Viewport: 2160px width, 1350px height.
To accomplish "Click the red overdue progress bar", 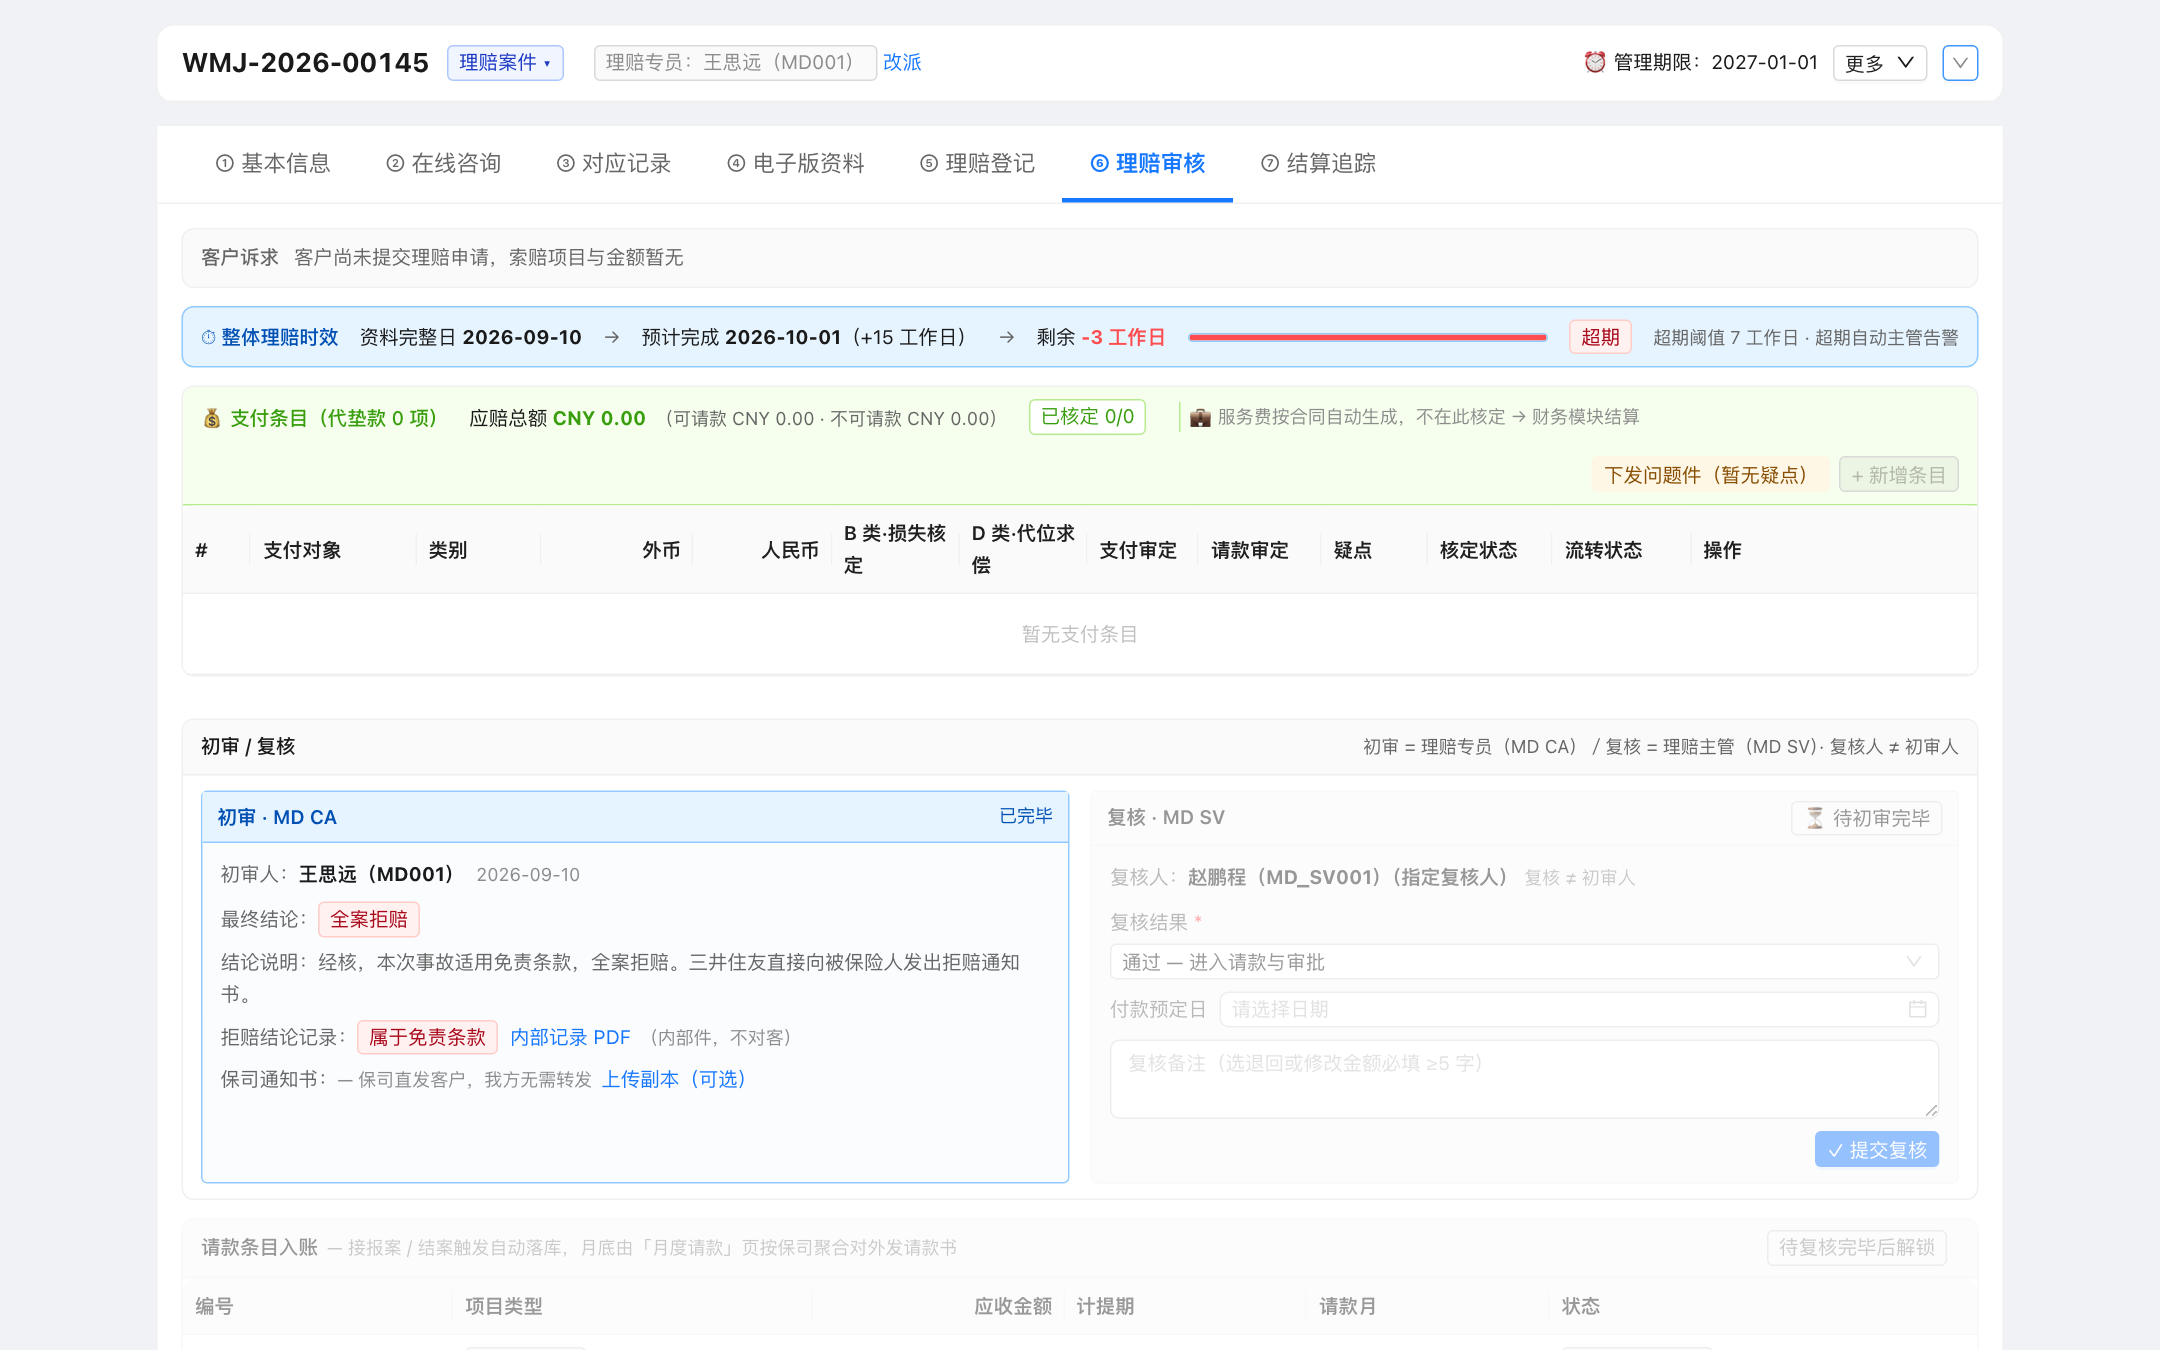I will [1367, 338].
